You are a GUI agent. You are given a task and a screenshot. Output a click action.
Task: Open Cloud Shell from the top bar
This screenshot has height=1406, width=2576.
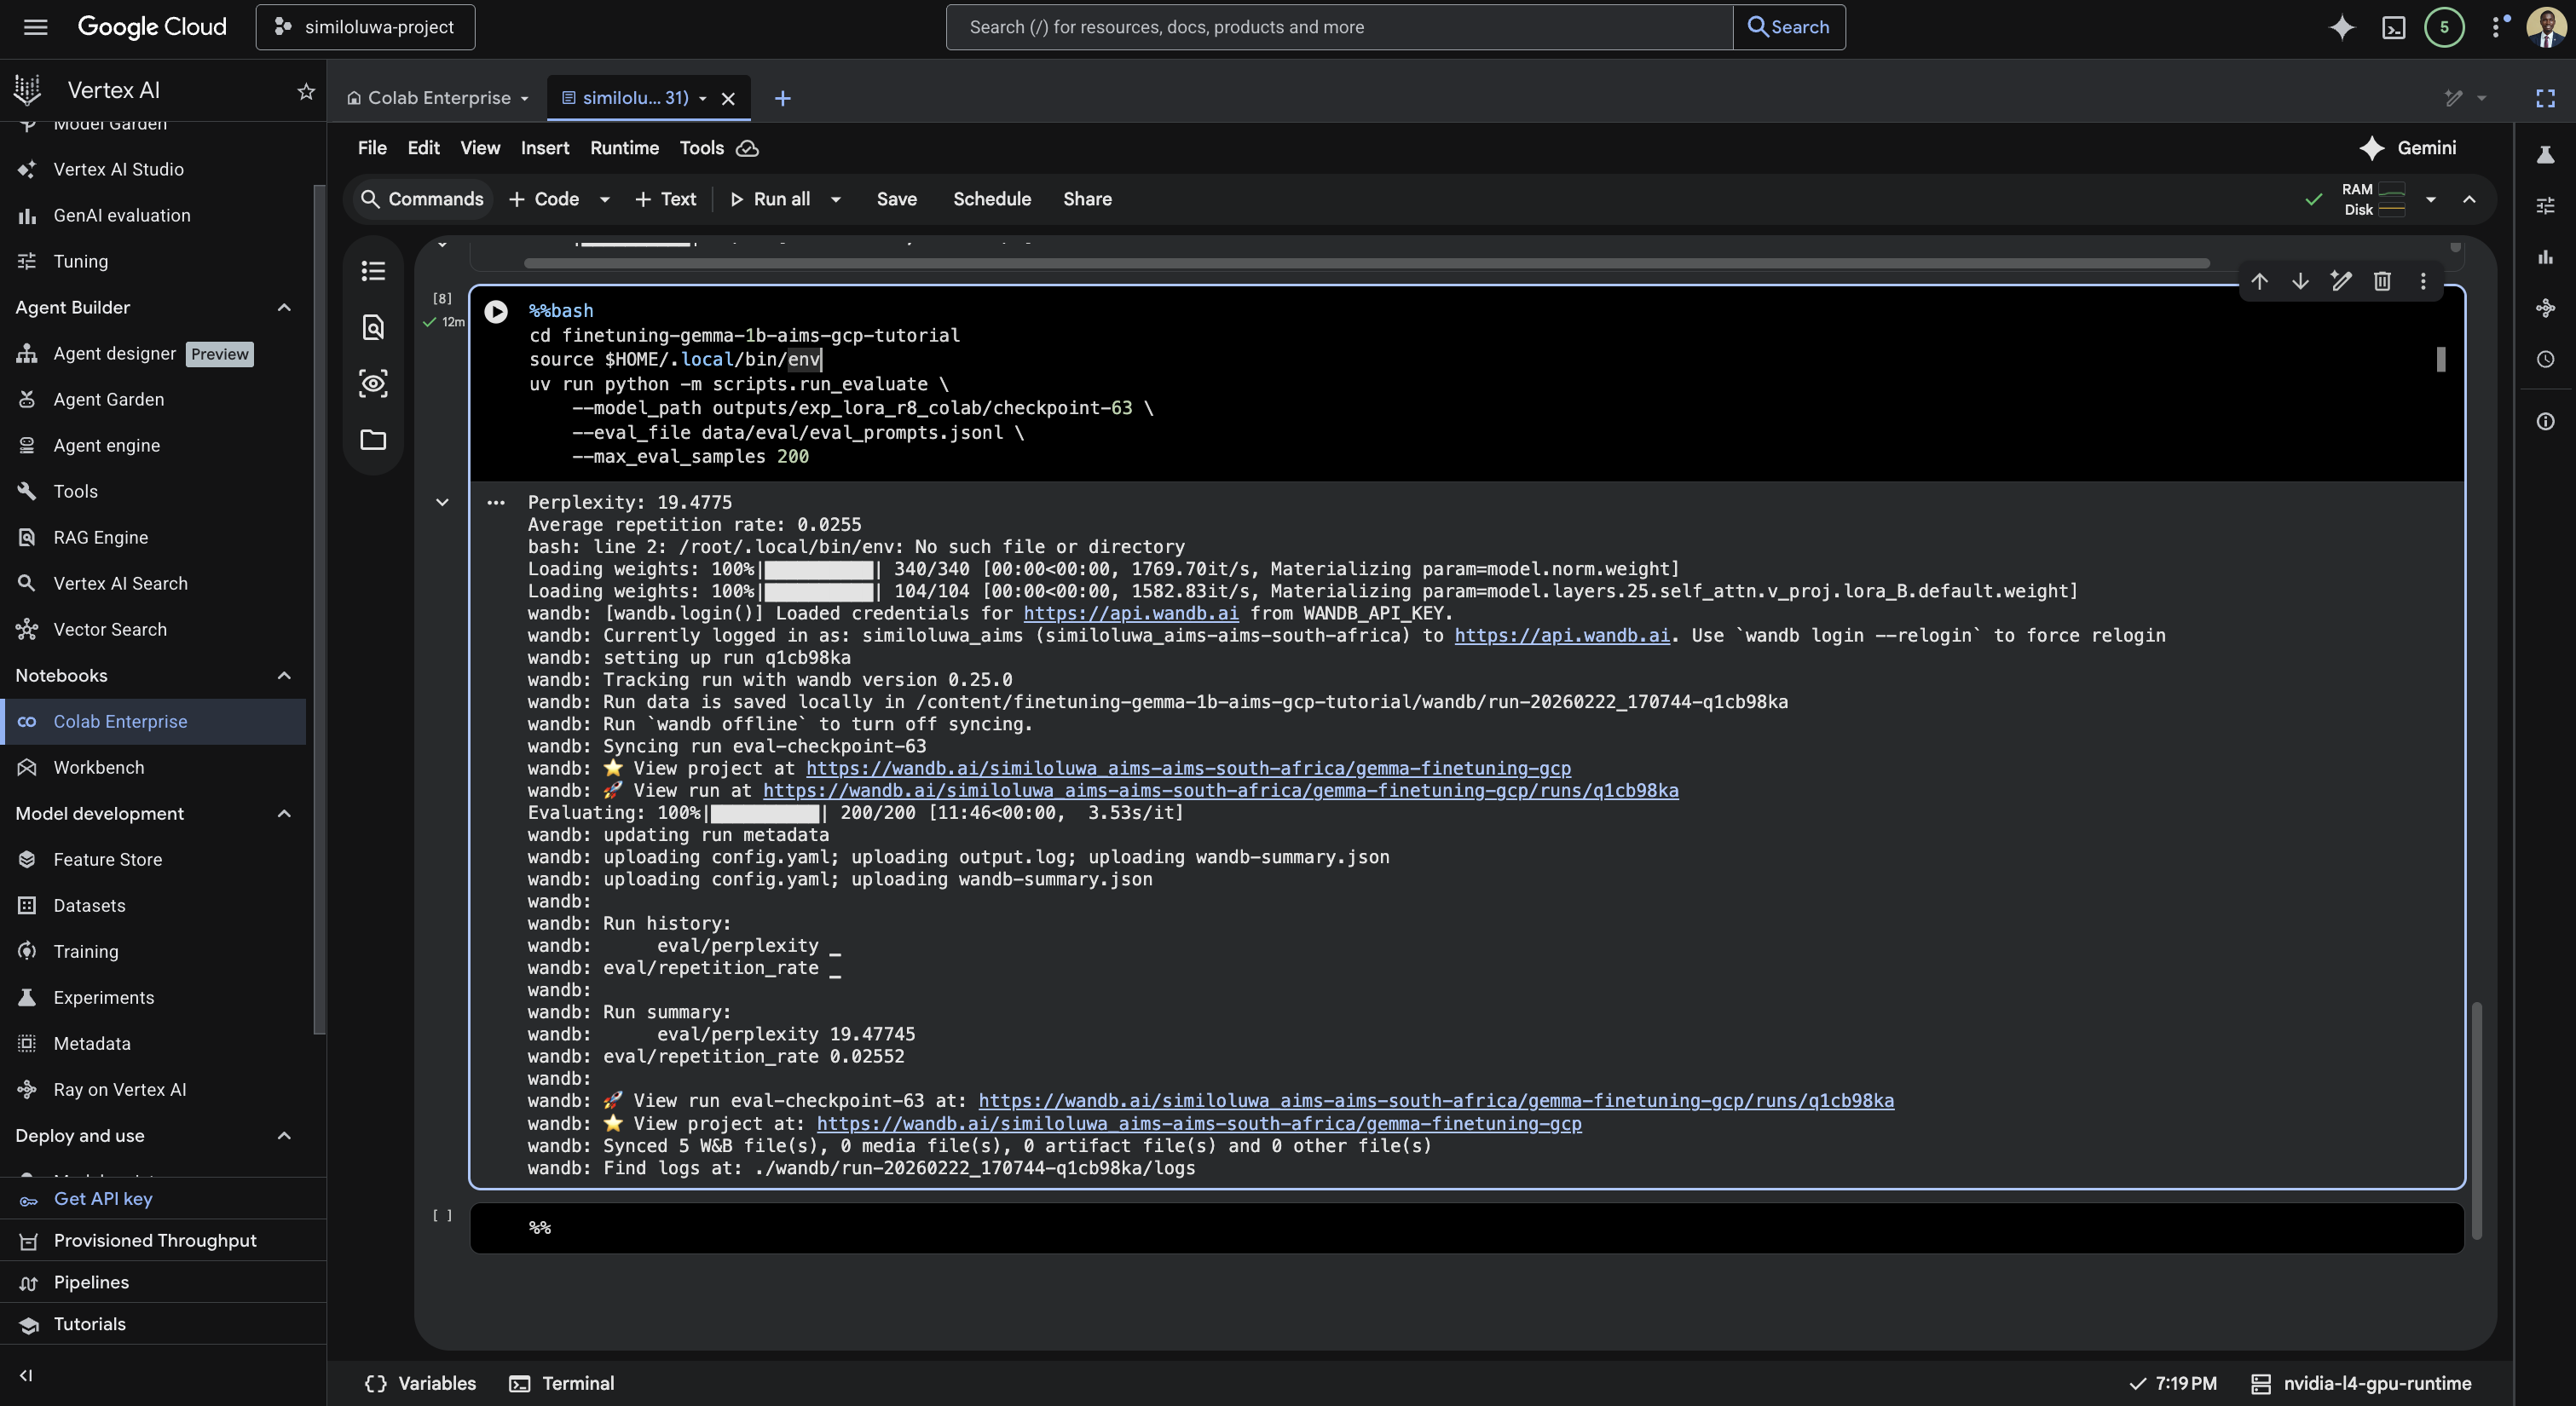[2394, 27]
